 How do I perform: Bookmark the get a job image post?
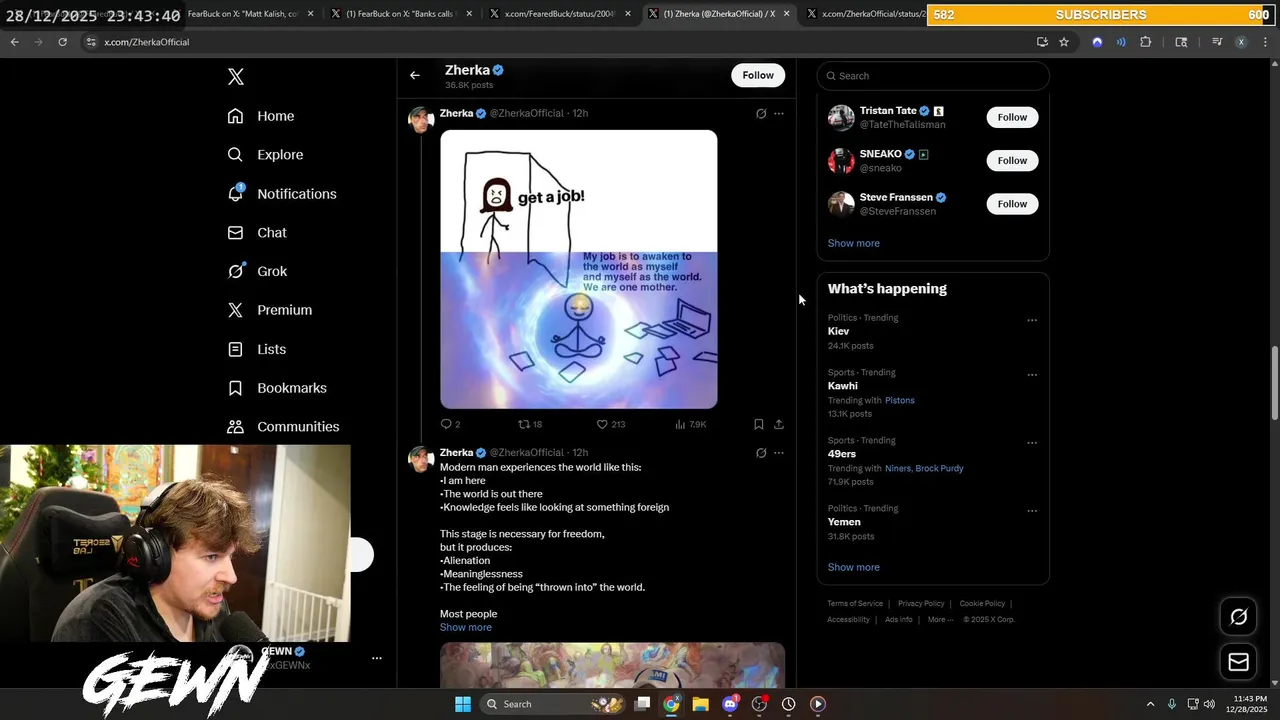point(759,424)
